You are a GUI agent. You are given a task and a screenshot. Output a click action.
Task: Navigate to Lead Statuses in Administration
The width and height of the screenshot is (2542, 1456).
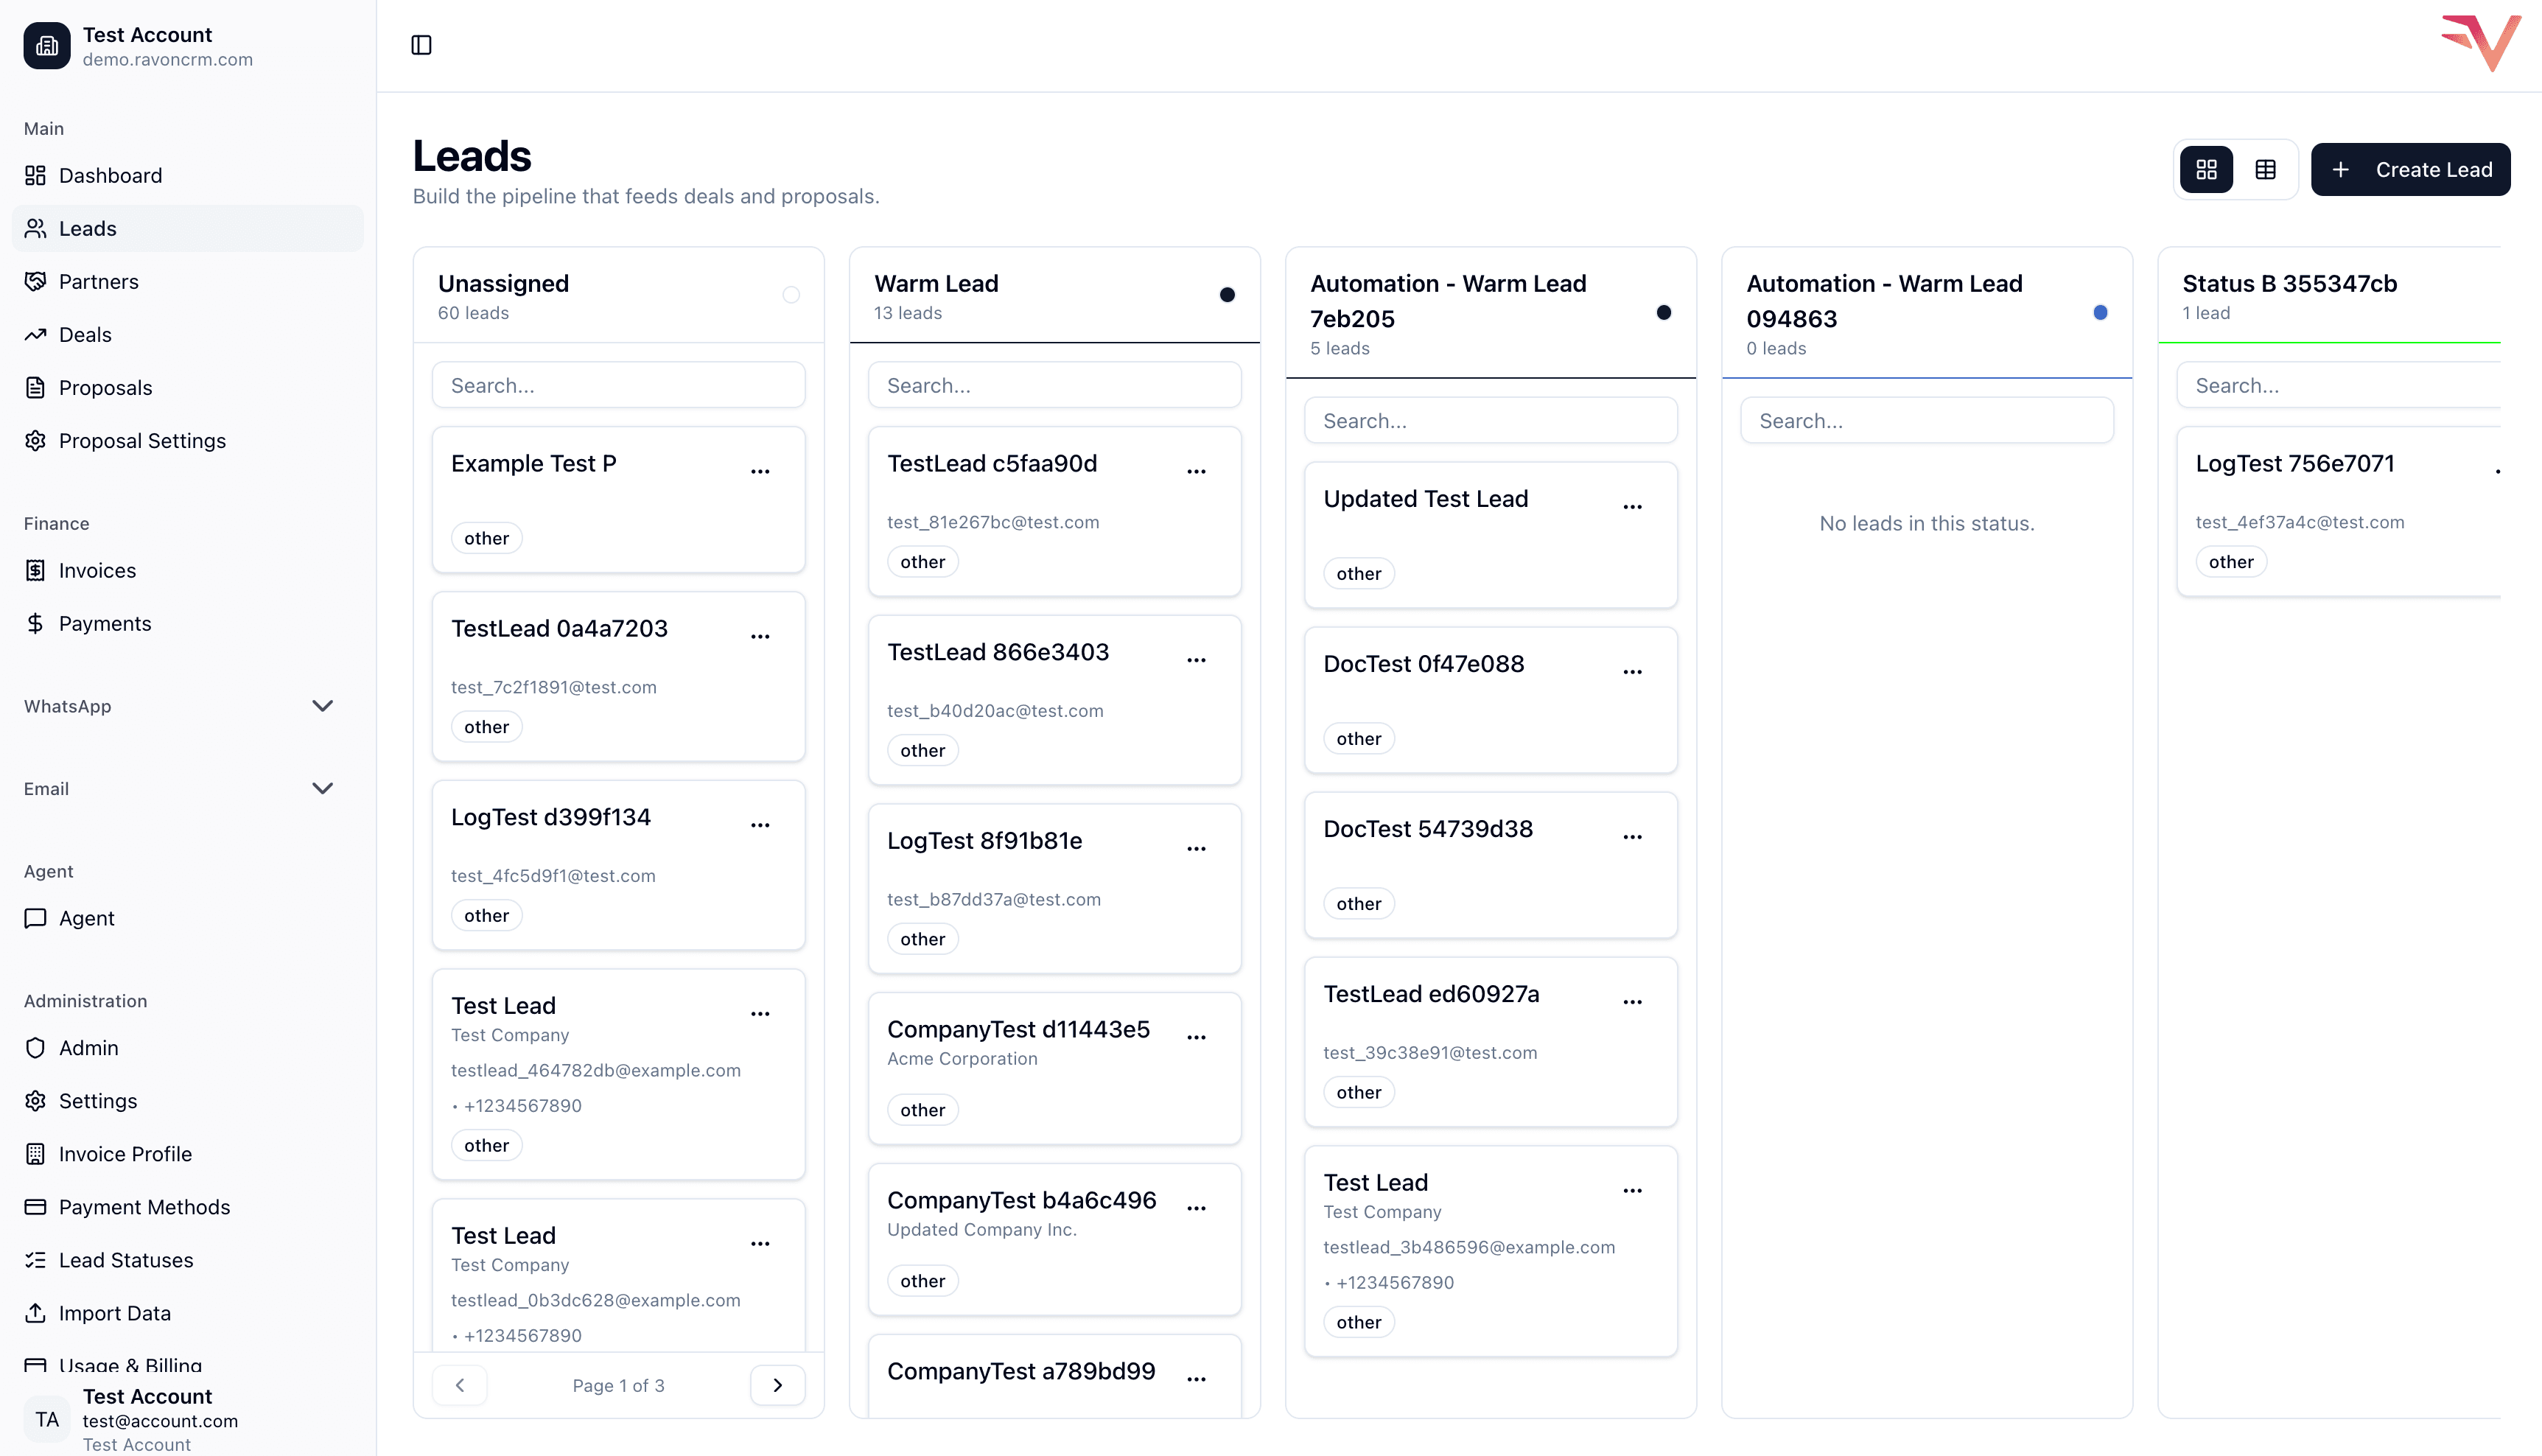click(125, 1259)
